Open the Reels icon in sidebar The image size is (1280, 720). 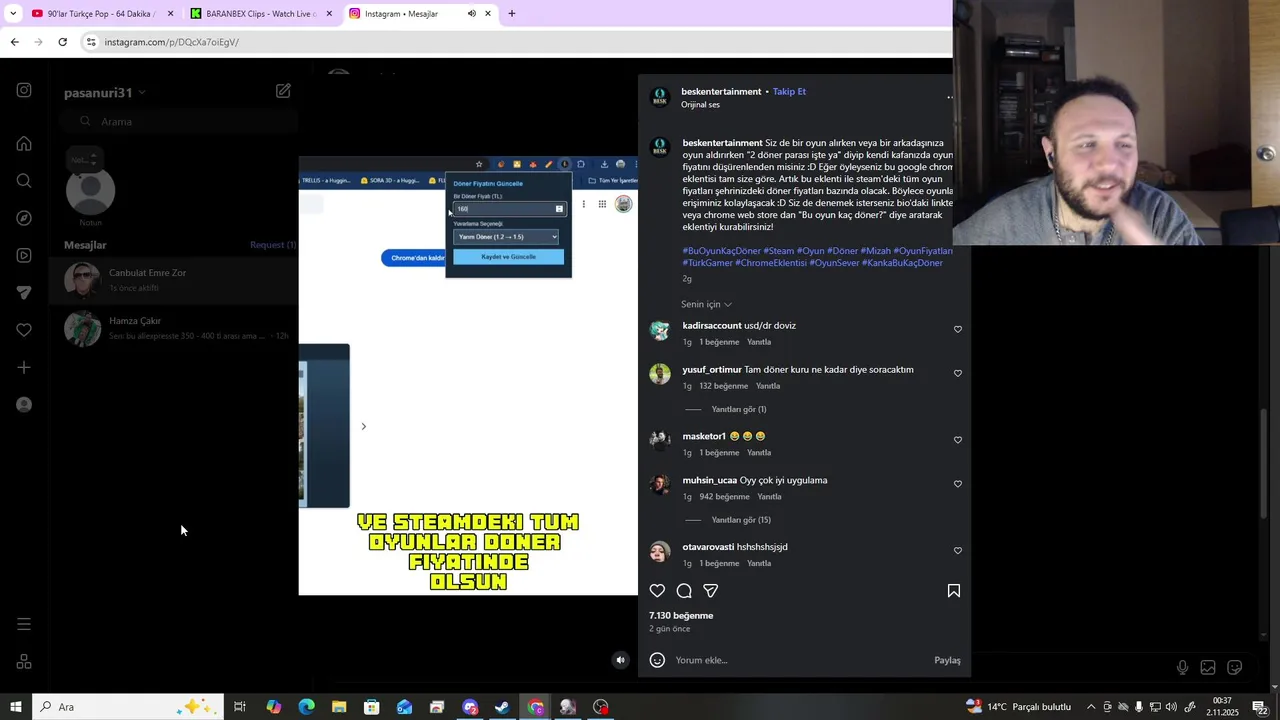[x=24, y=255]
